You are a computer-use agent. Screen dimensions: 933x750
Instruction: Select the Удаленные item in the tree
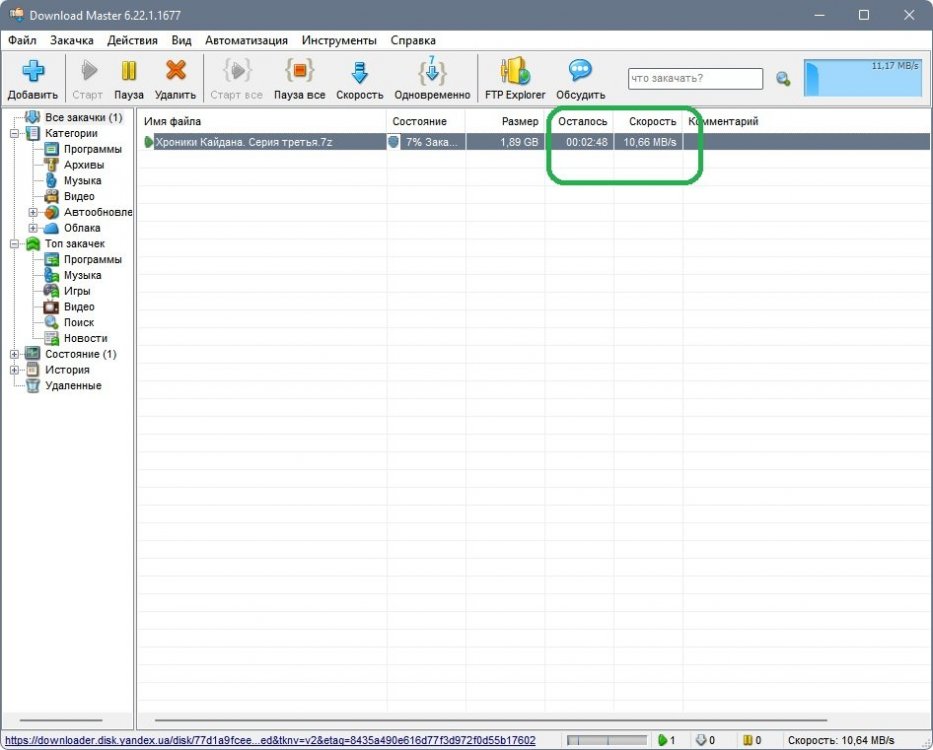pyautogui.click(x=72, y=386)
